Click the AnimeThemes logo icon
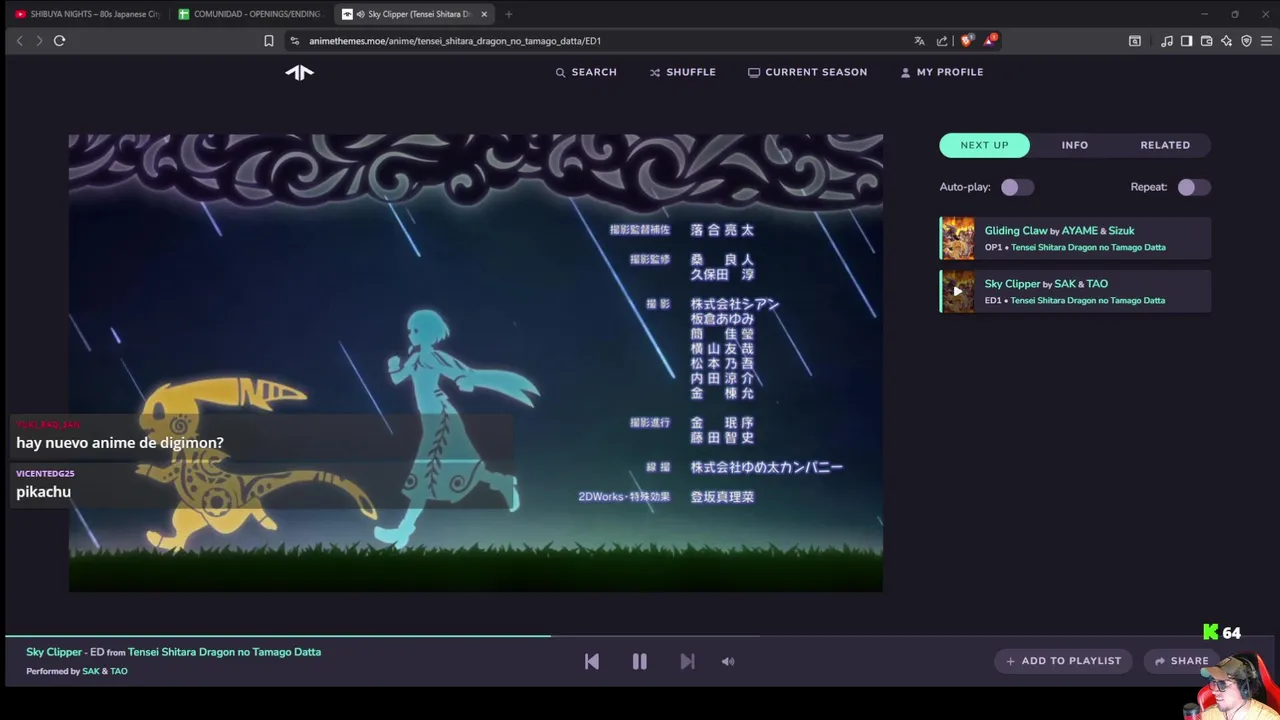 [x=299, y=72]
